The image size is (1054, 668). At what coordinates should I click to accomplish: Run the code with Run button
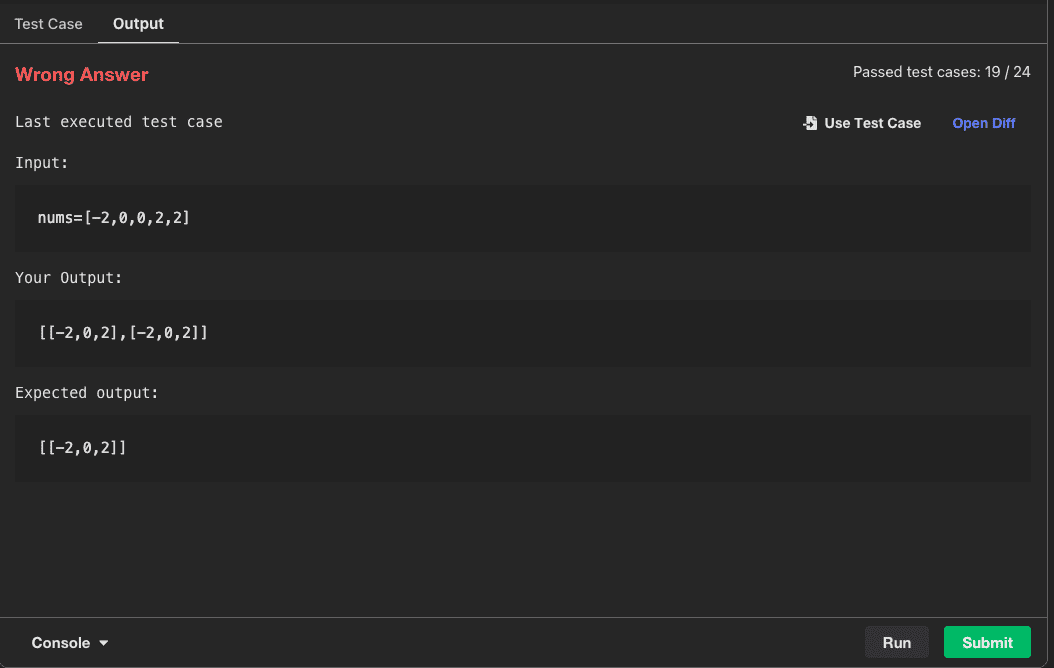[x=896, y=642]
